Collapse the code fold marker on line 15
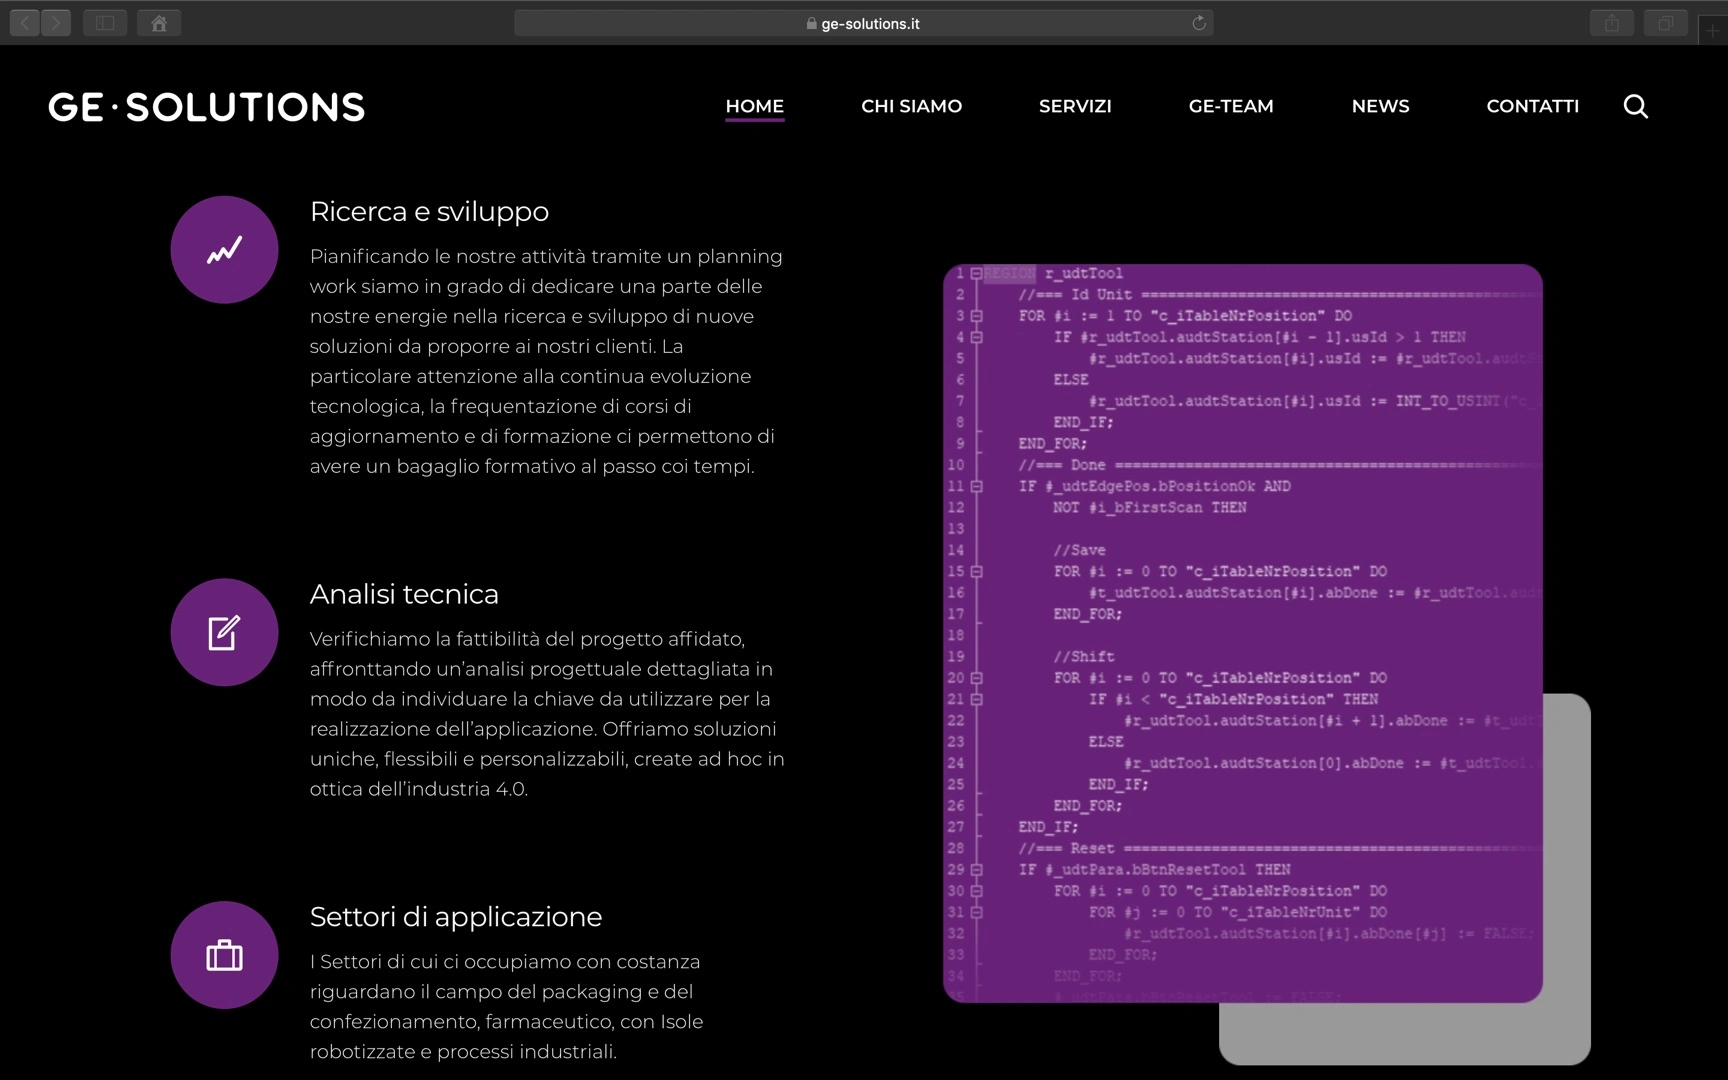Image resolution: width=1728 pixels, height=1080 pixels. [x=976, y=572]
